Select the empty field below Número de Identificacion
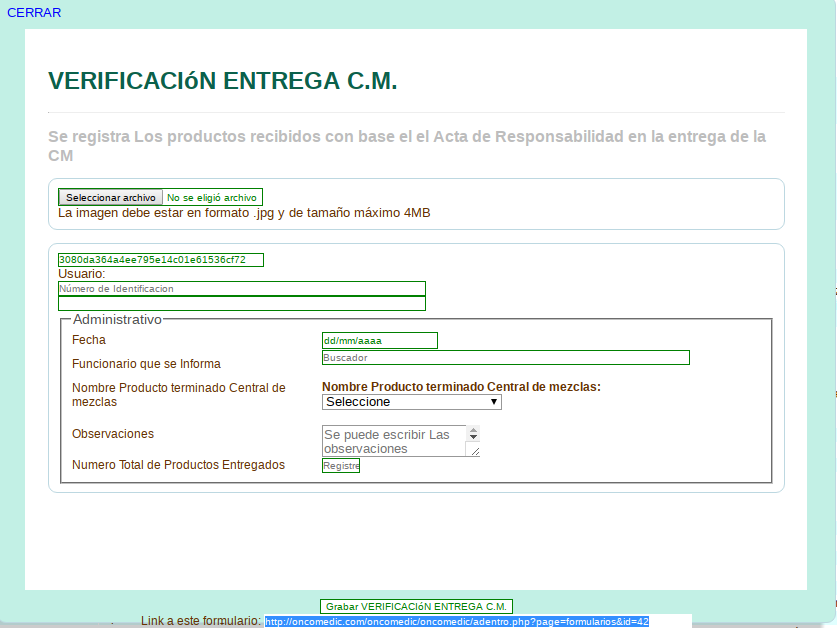Screen dimensions: 837x628 [242, 303]
